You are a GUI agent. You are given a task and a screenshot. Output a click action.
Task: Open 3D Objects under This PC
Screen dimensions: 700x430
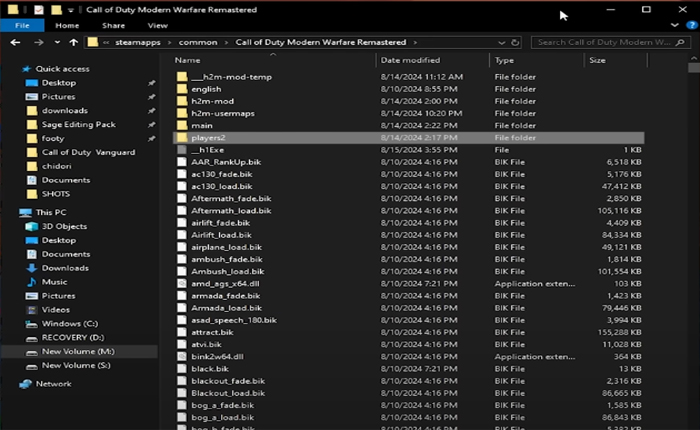[64, 226]
